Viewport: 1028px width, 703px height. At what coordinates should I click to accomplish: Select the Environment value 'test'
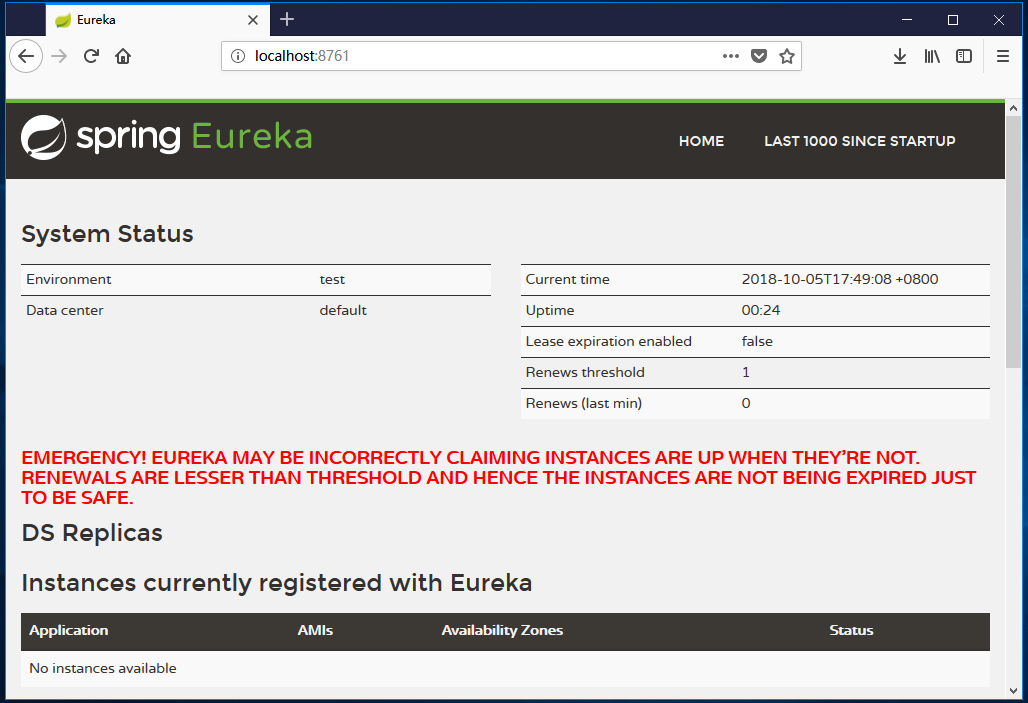tap(332, 280)
